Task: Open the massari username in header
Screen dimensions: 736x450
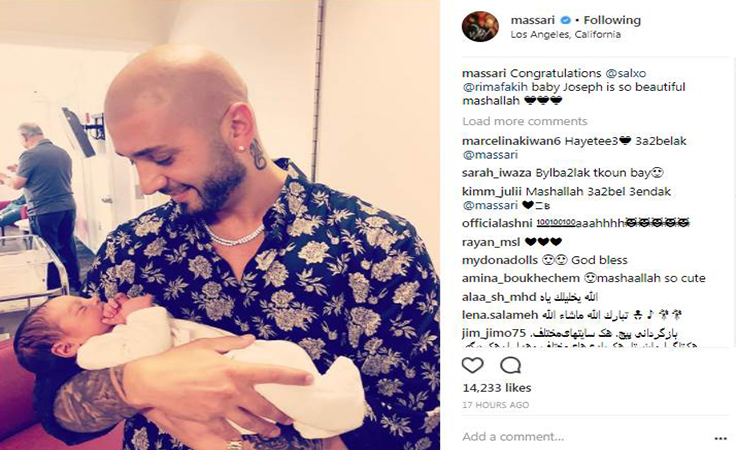Action: (x=533, y=20)
